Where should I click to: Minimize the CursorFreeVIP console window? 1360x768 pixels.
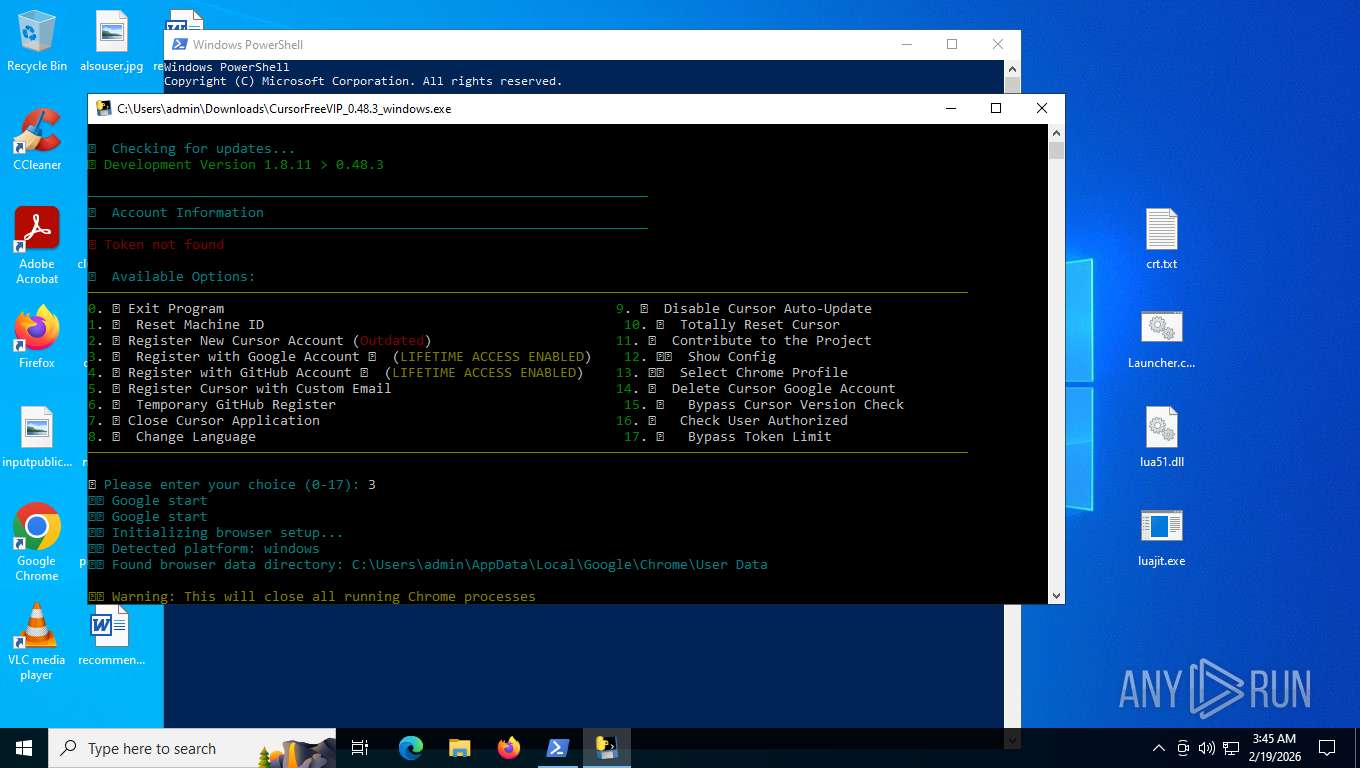point(950,108)
